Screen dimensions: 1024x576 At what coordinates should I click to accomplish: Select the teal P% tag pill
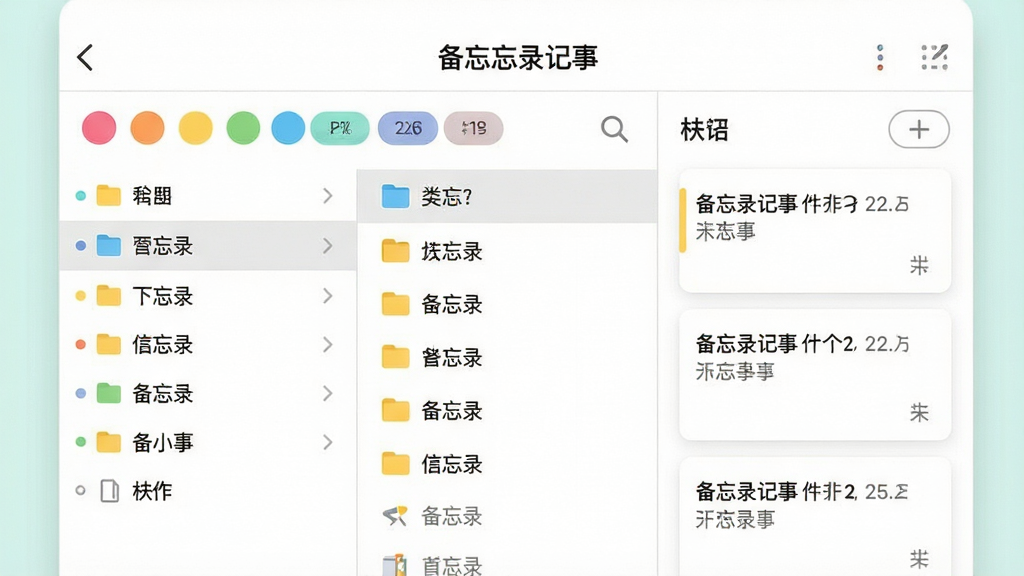click(x=340, y=128)
